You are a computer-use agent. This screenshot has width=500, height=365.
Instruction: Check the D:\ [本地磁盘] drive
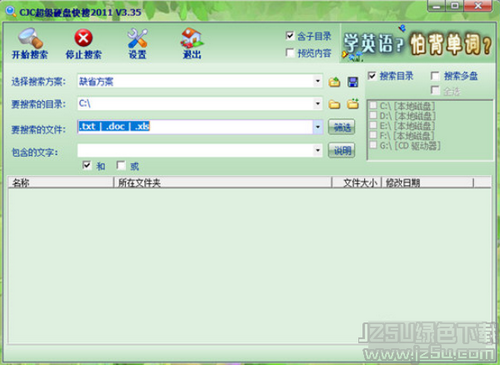click(x=373, y=115)
